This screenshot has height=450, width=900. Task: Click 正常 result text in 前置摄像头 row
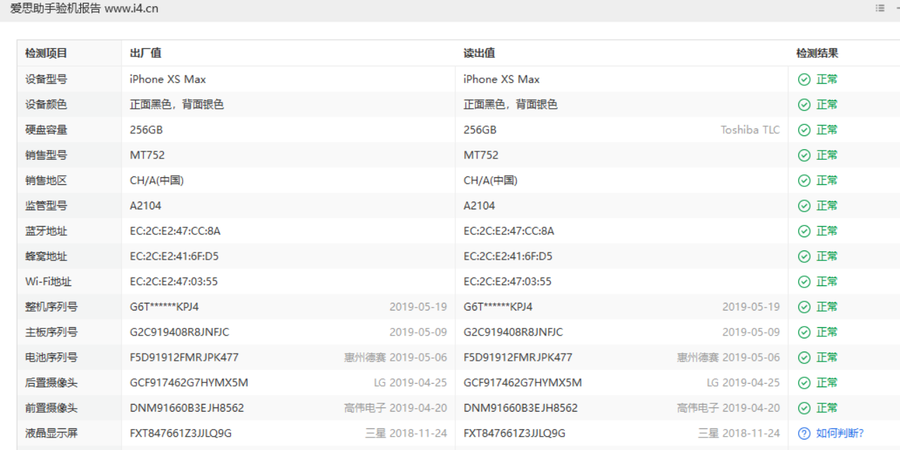[x=827, y=408]
